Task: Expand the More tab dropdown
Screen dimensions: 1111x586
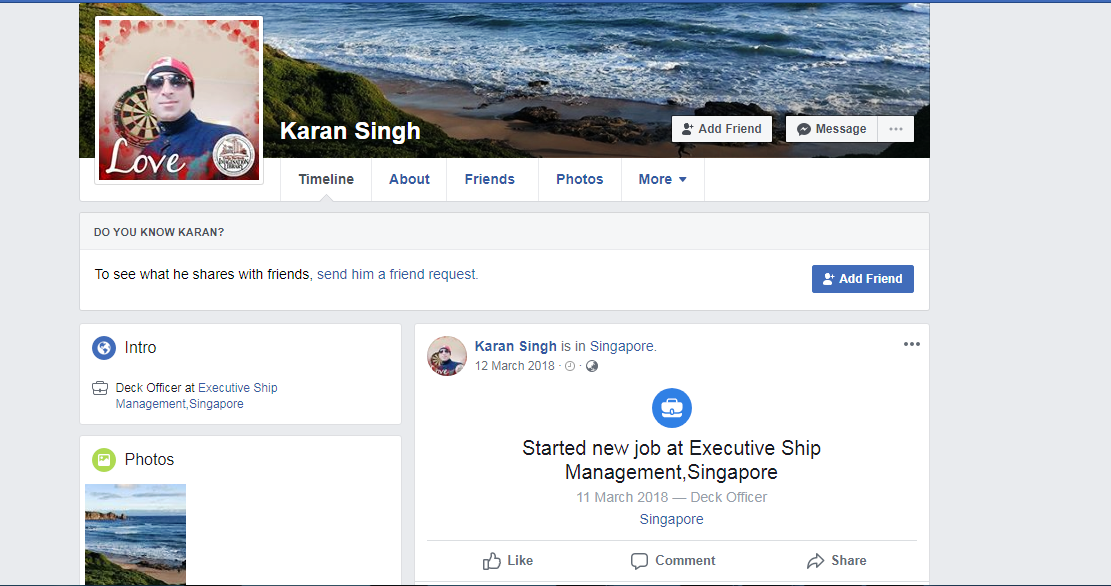Action: coord(662,179)
